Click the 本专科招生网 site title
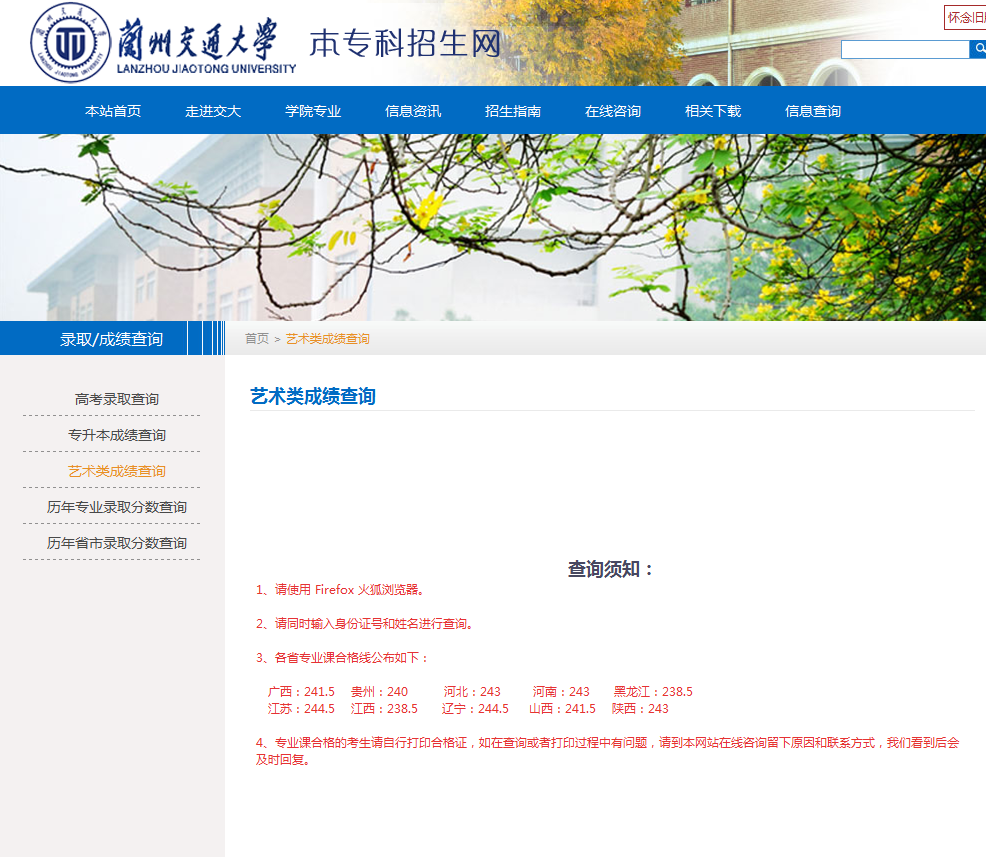 (x=406, y=44)
